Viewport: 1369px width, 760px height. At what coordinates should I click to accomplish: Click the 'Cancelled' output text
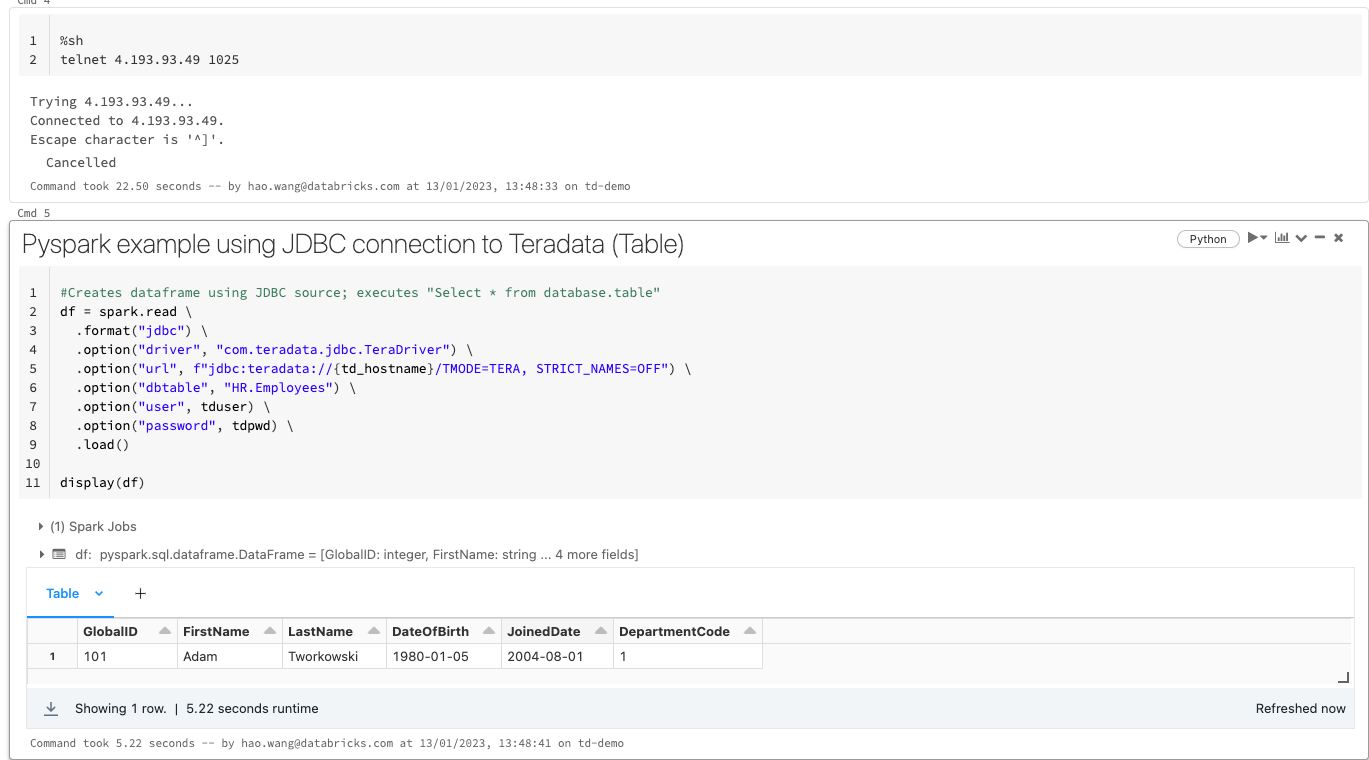coord(81,162)
